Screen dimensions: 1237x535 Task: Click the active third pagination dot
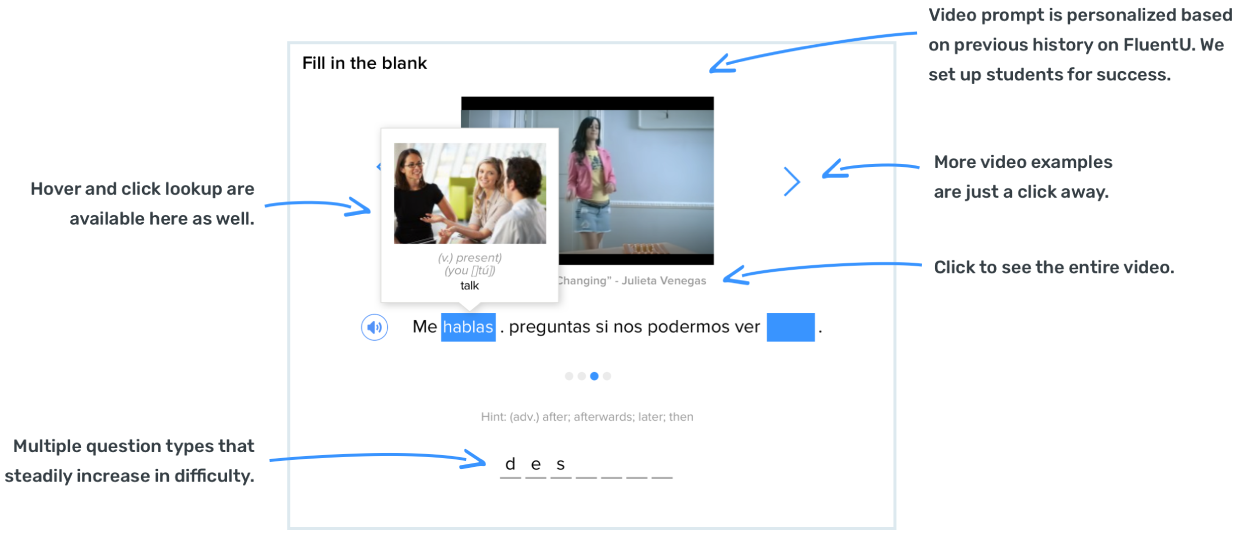tap(594, 377)
